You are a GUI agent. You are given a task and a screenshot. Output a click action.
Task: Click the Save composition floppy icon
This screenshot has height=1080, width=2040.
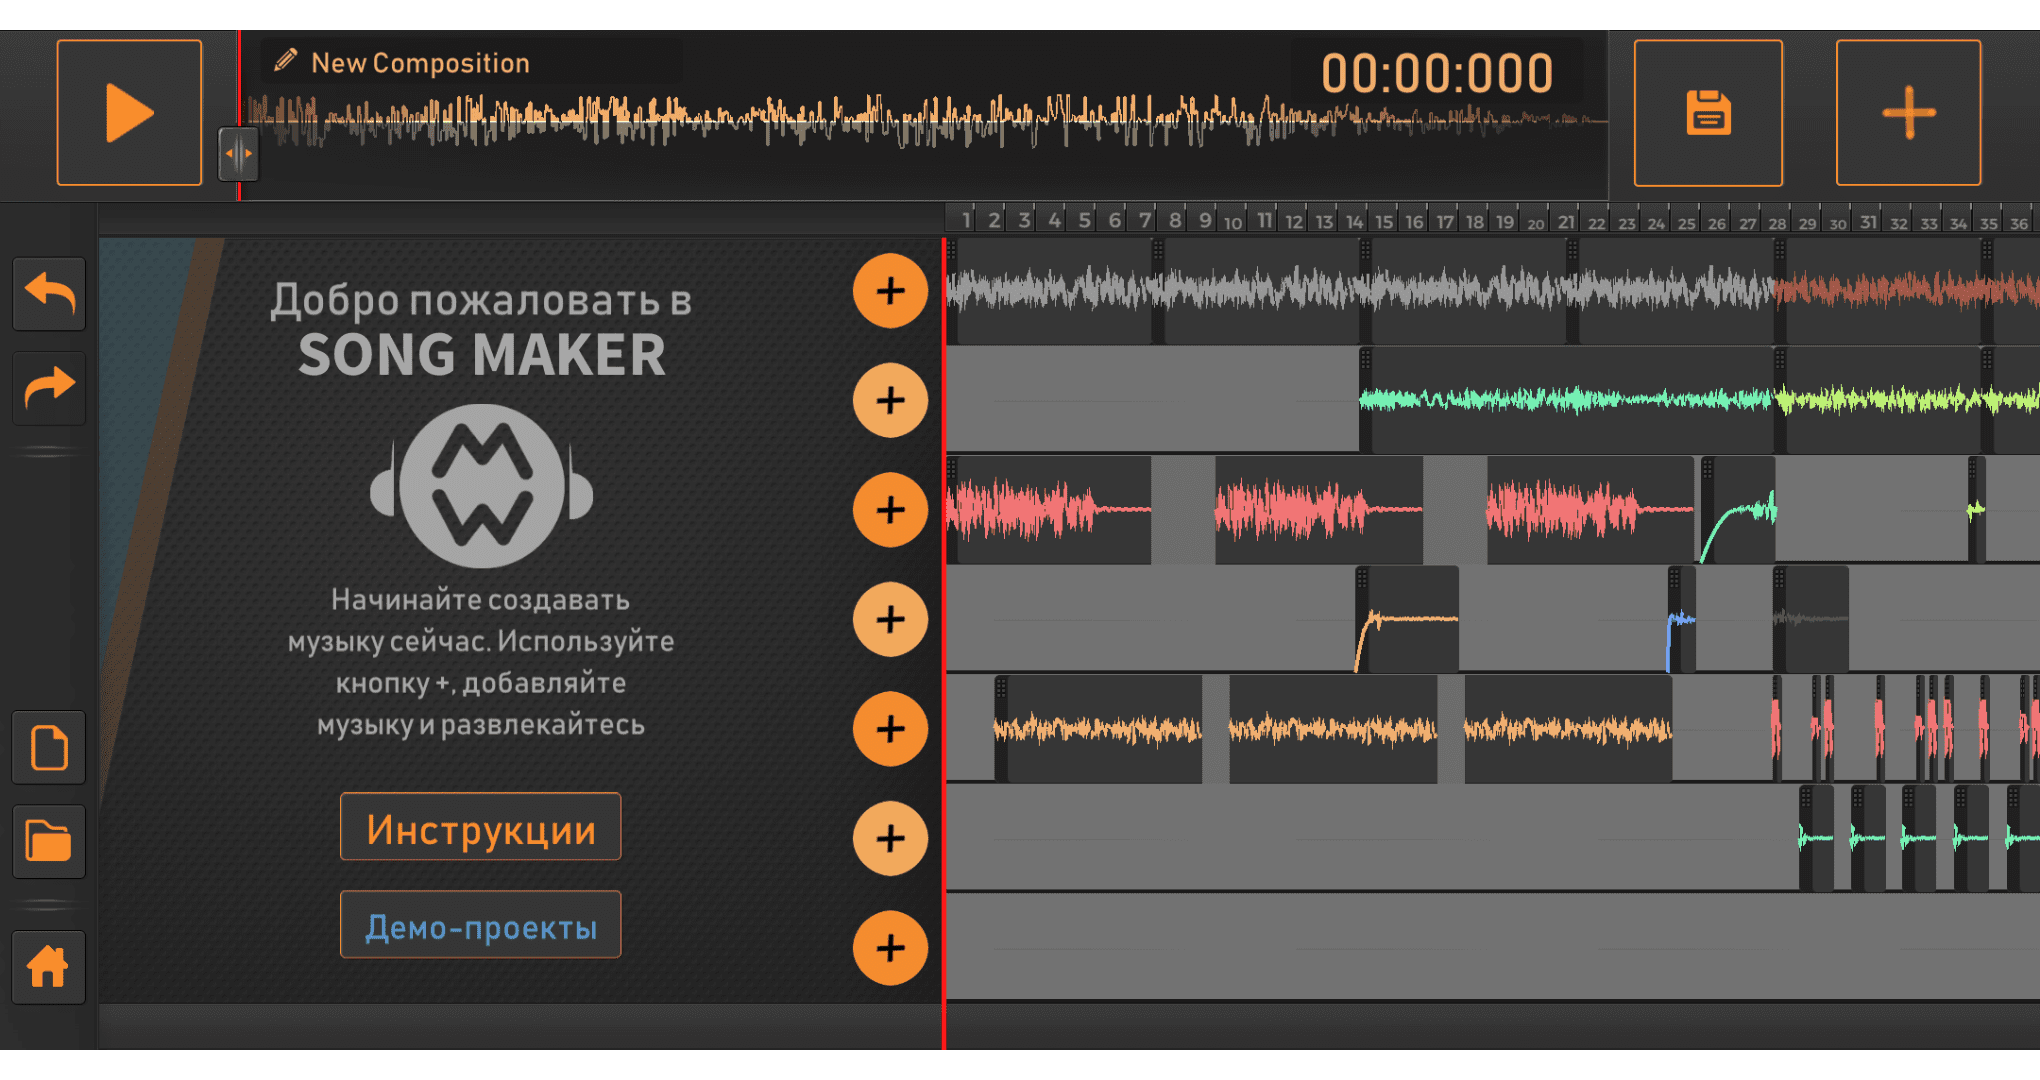[x=1708, y=113]
